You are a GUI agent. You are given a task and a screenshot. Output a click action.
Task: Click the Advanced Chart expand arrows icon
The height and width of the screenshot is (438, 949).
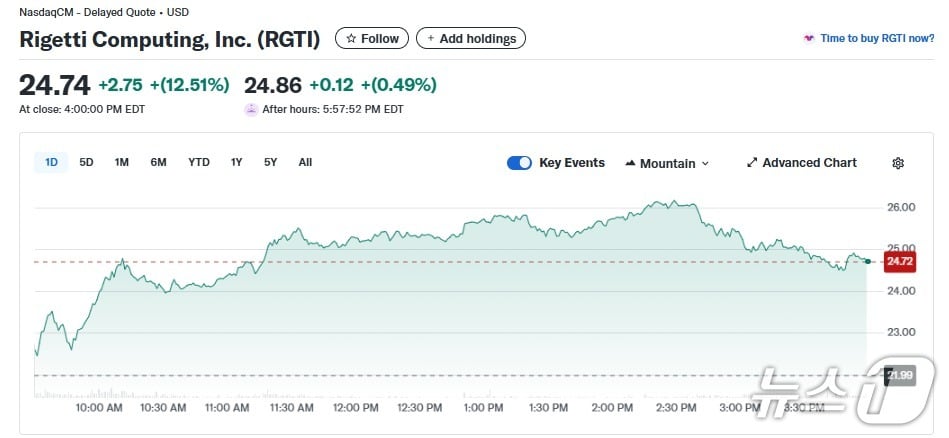click(x=752, y=163)
